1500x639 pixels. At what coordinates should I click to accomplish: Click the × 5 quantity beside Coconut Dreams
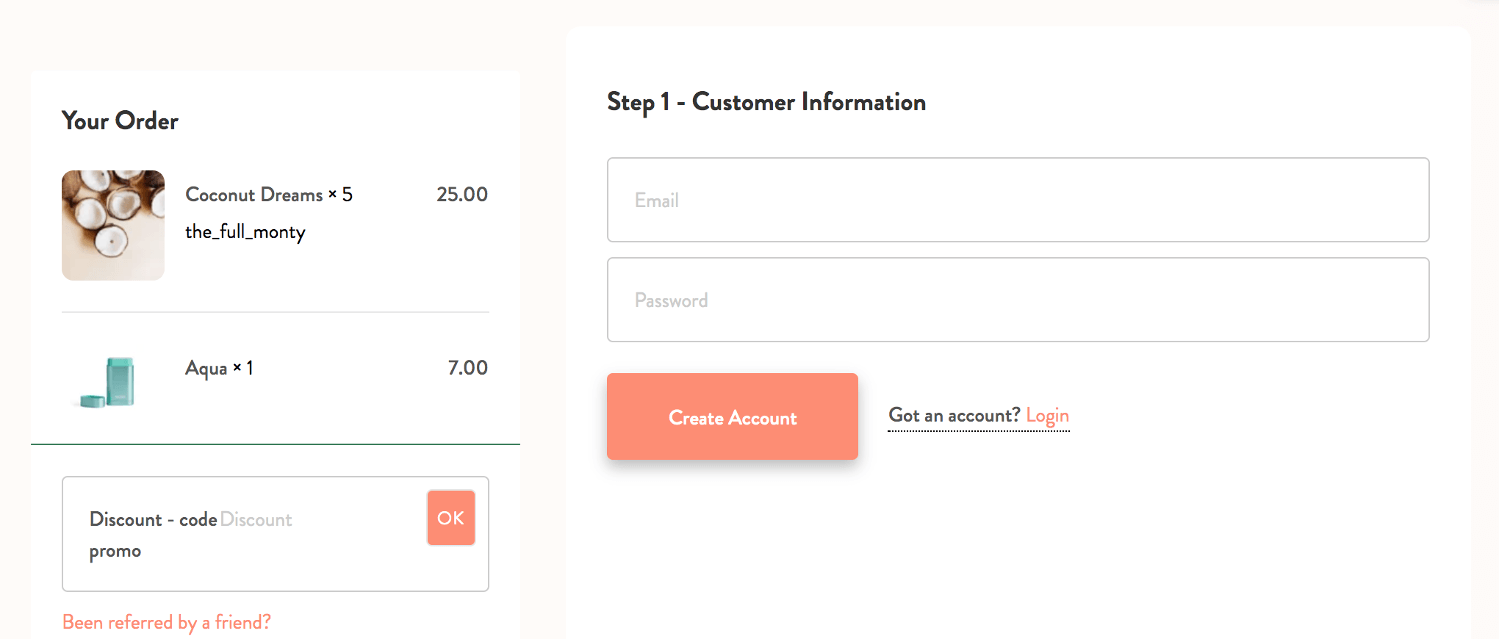[341, 195]
